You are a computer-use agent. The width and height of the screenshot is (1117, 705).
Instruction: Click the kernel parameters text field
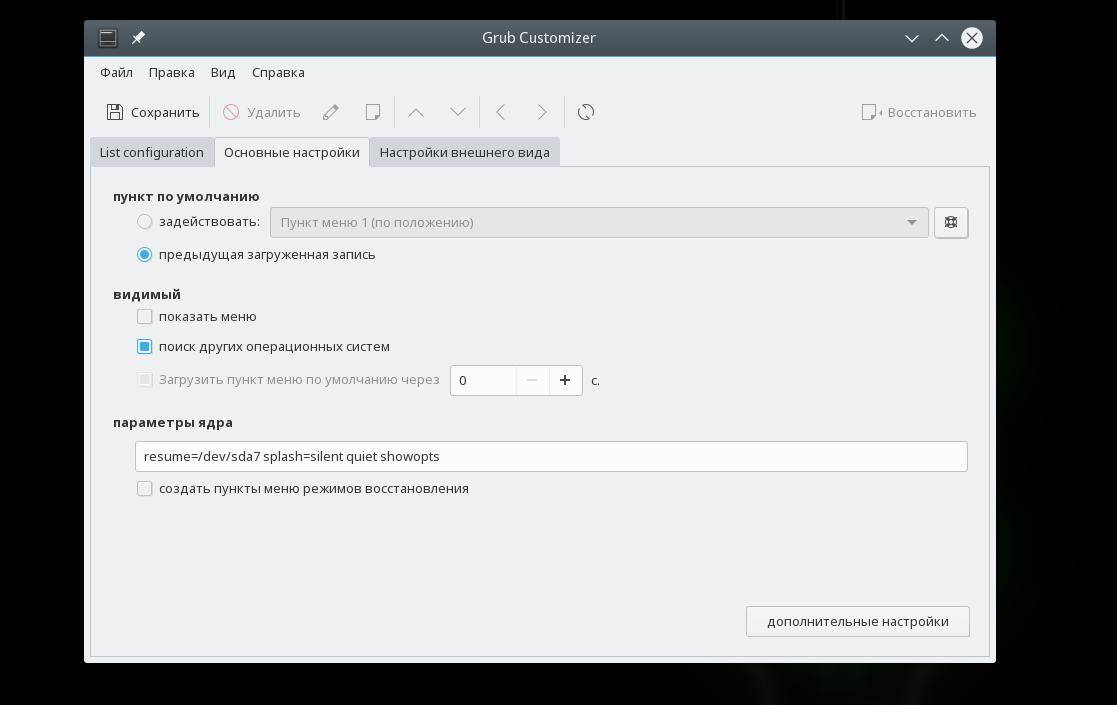click(x=551, y=456)
